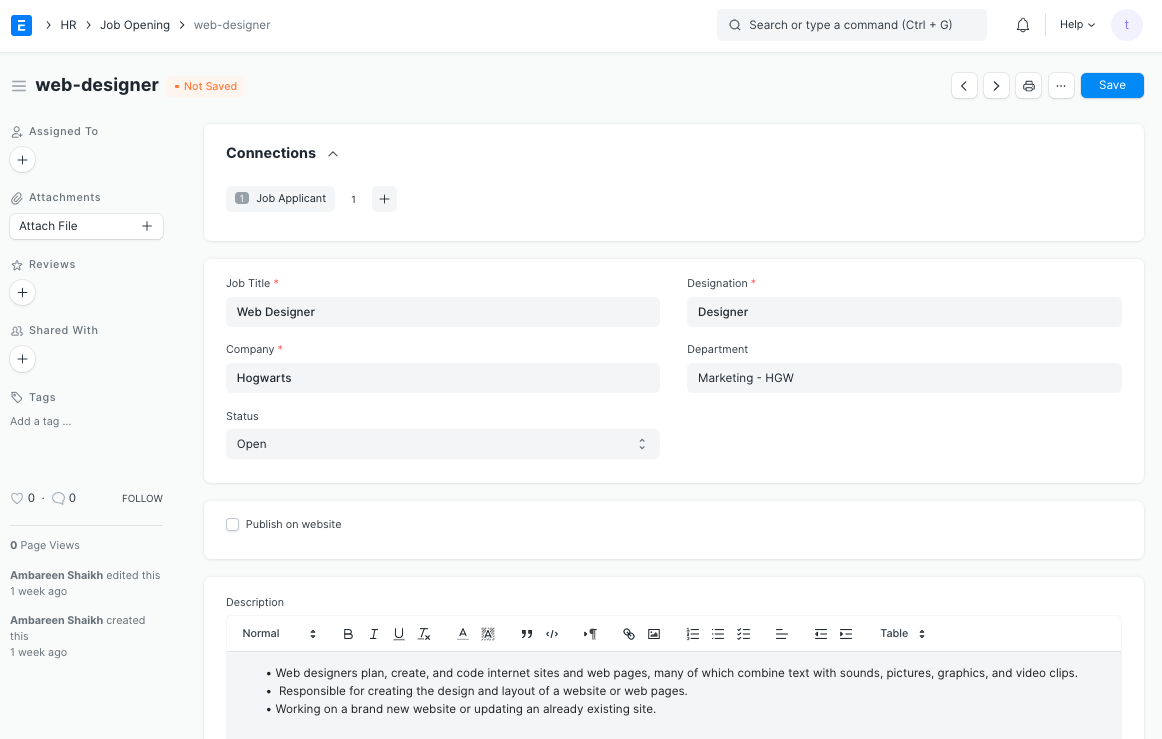Click the Designation field
The height and width of the screenshot is (739, 1162).
point(904,312)
